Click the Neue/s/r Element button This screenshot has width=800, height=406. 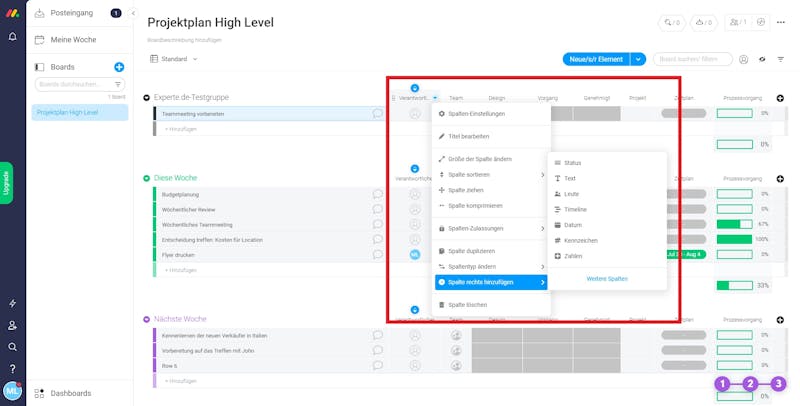[x=596, y=59]
